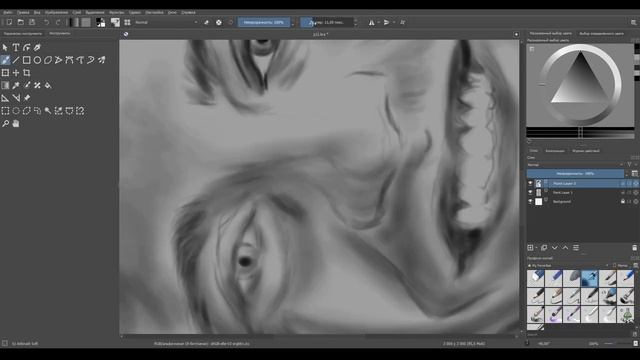Select the Similar Color Selection tool

coord(58,111)
